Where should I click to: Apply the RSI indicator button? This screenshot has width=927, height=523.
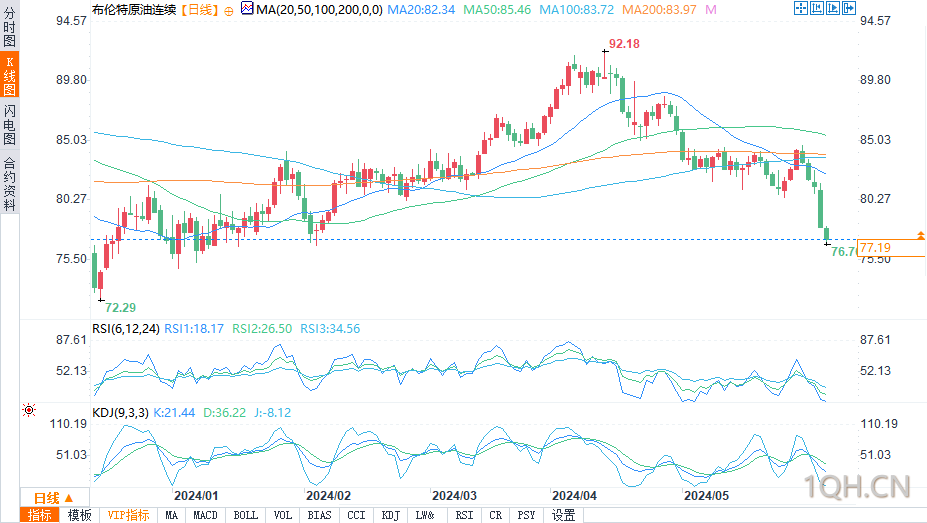(465, 515)
